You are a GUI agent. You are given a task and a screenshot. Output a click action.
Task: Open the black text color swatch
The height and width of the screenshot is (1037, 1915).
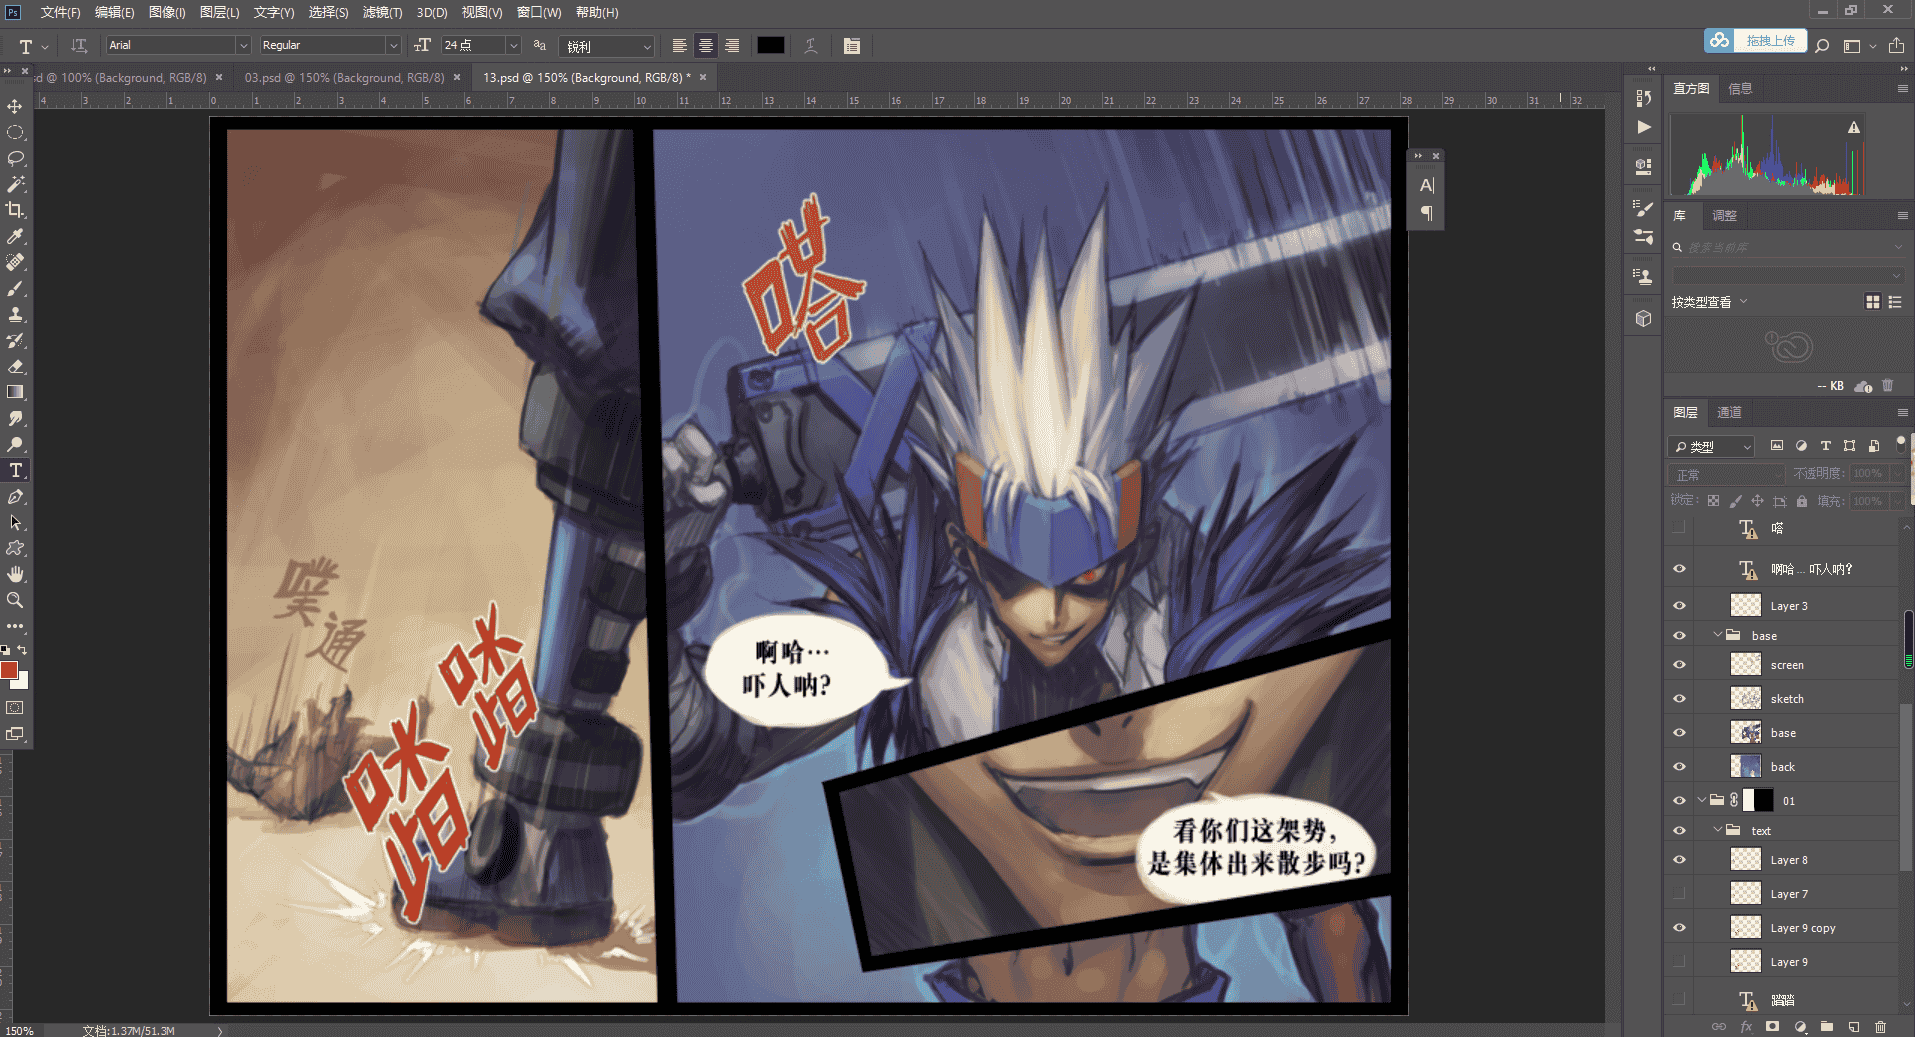[770, 46]
